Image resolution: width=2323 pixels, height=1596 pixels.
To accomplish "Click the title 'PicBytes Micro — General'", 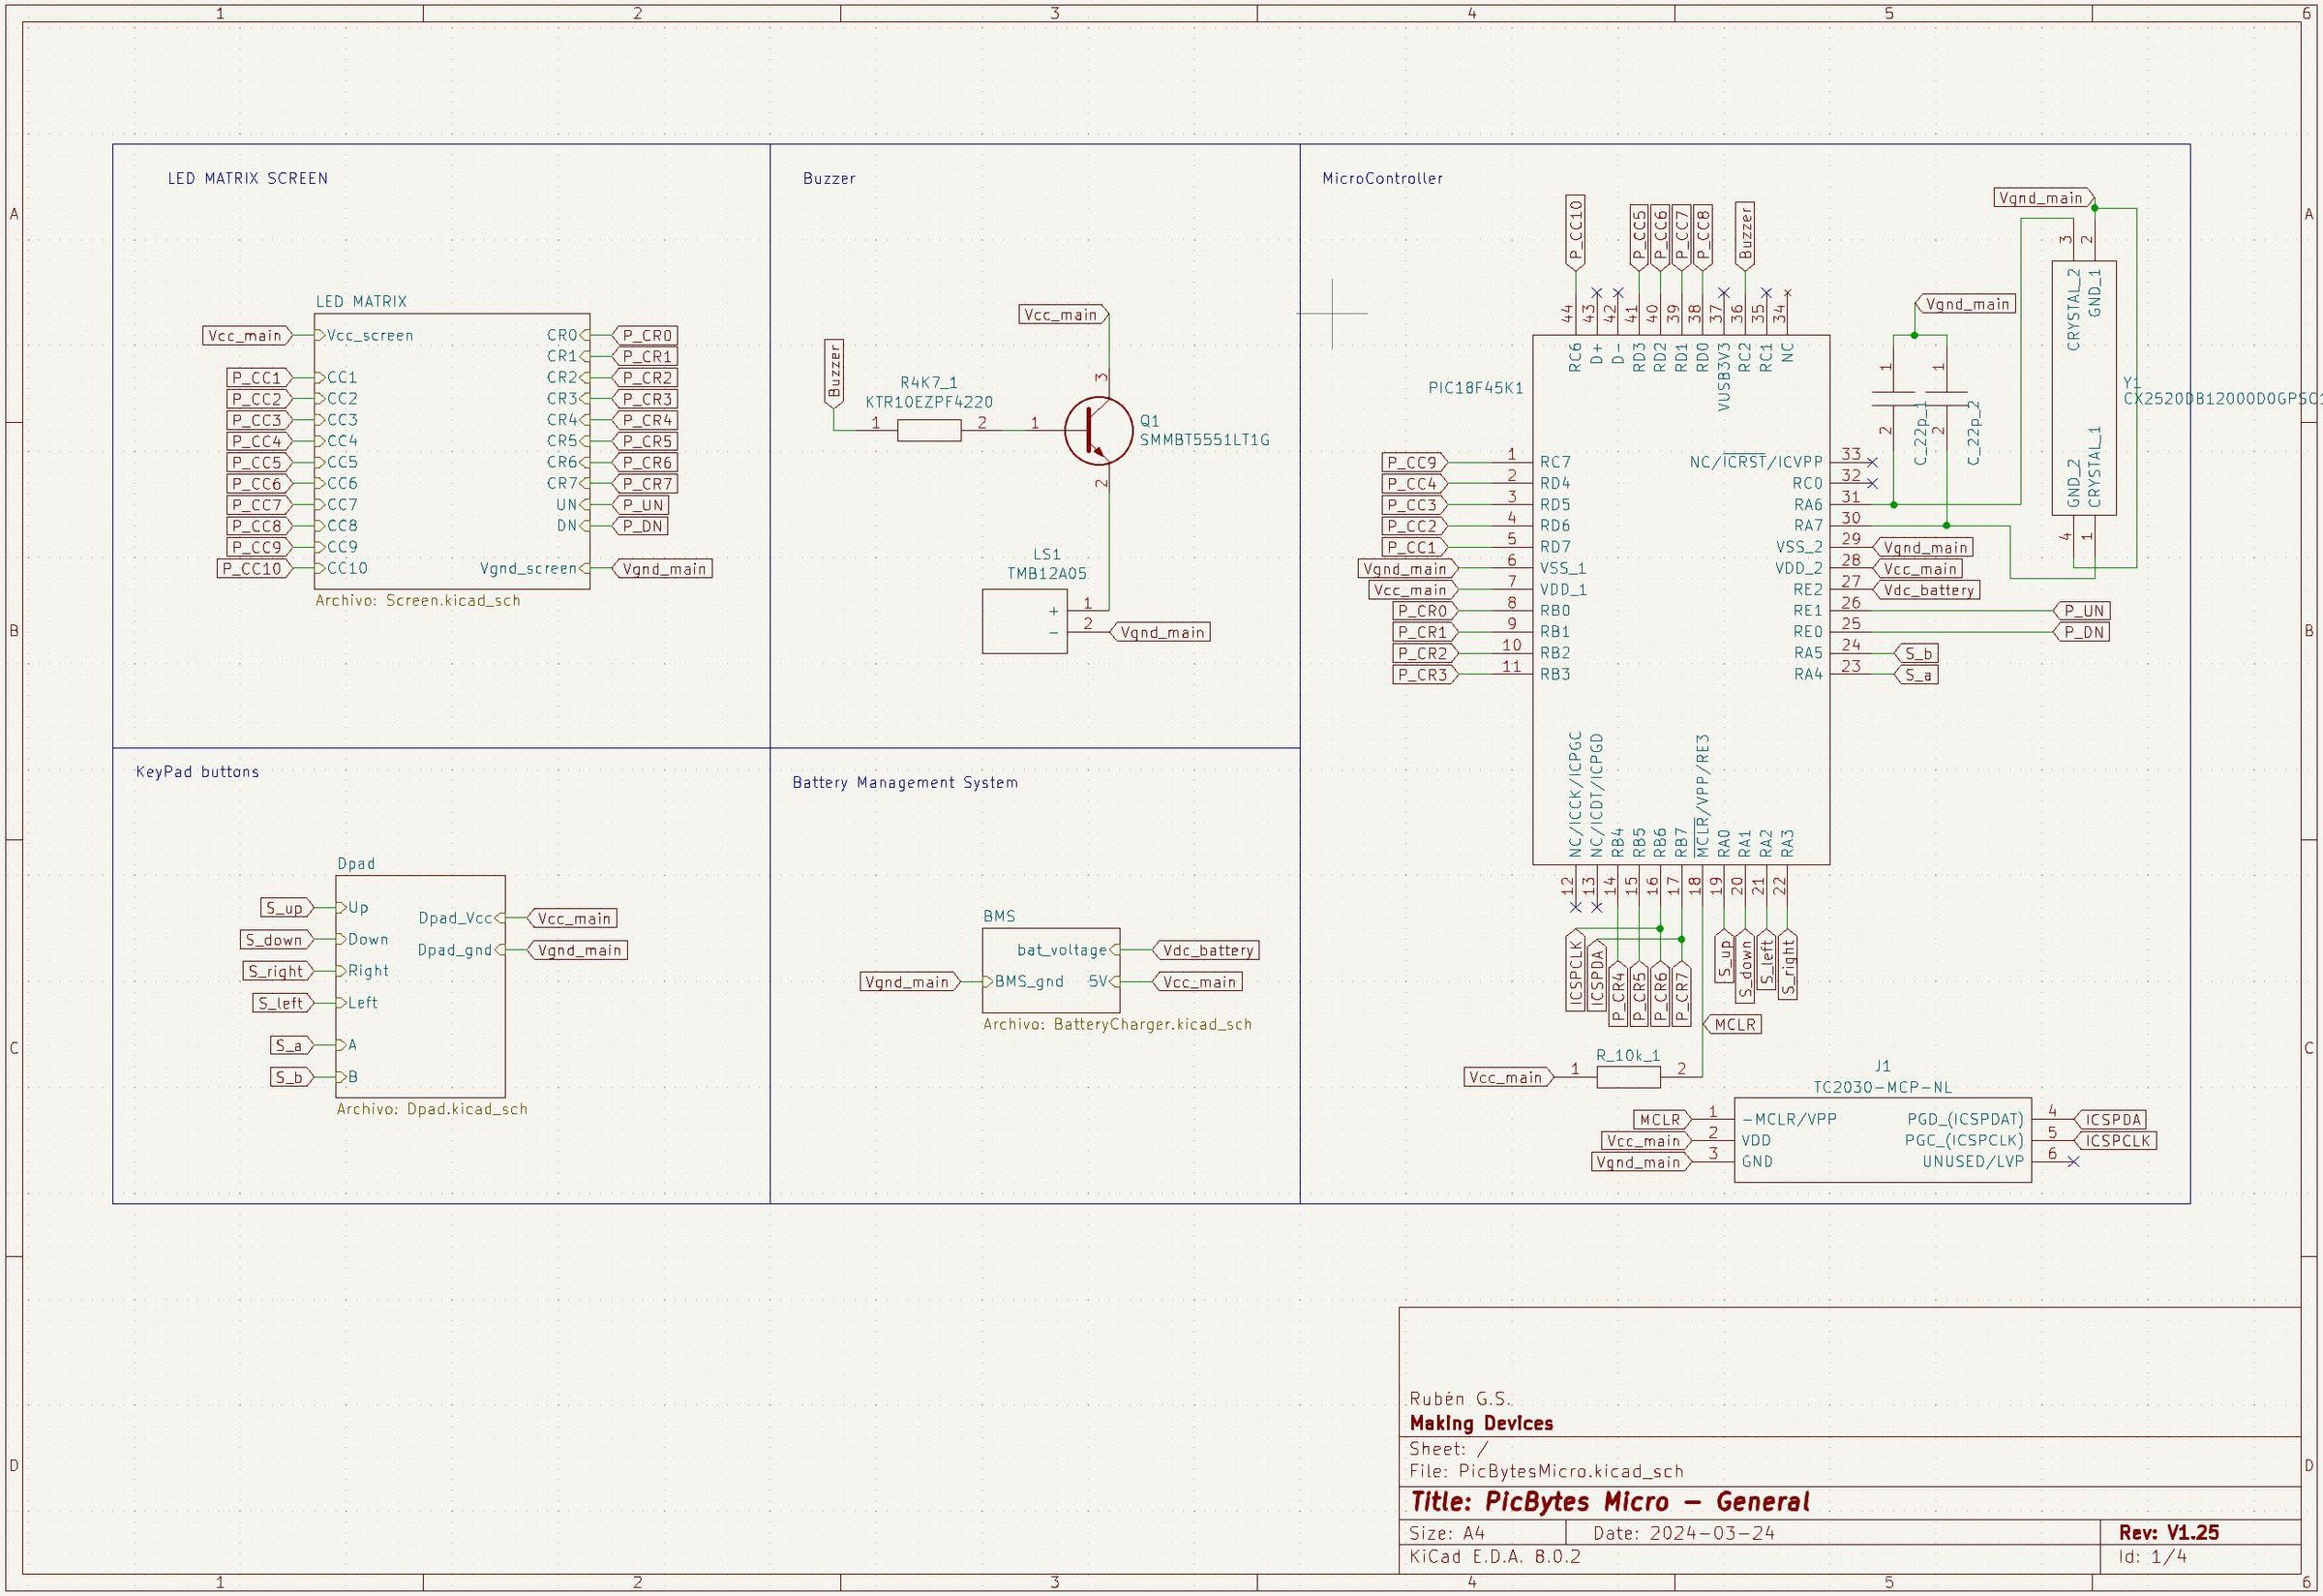I will coord(1610,1502).
